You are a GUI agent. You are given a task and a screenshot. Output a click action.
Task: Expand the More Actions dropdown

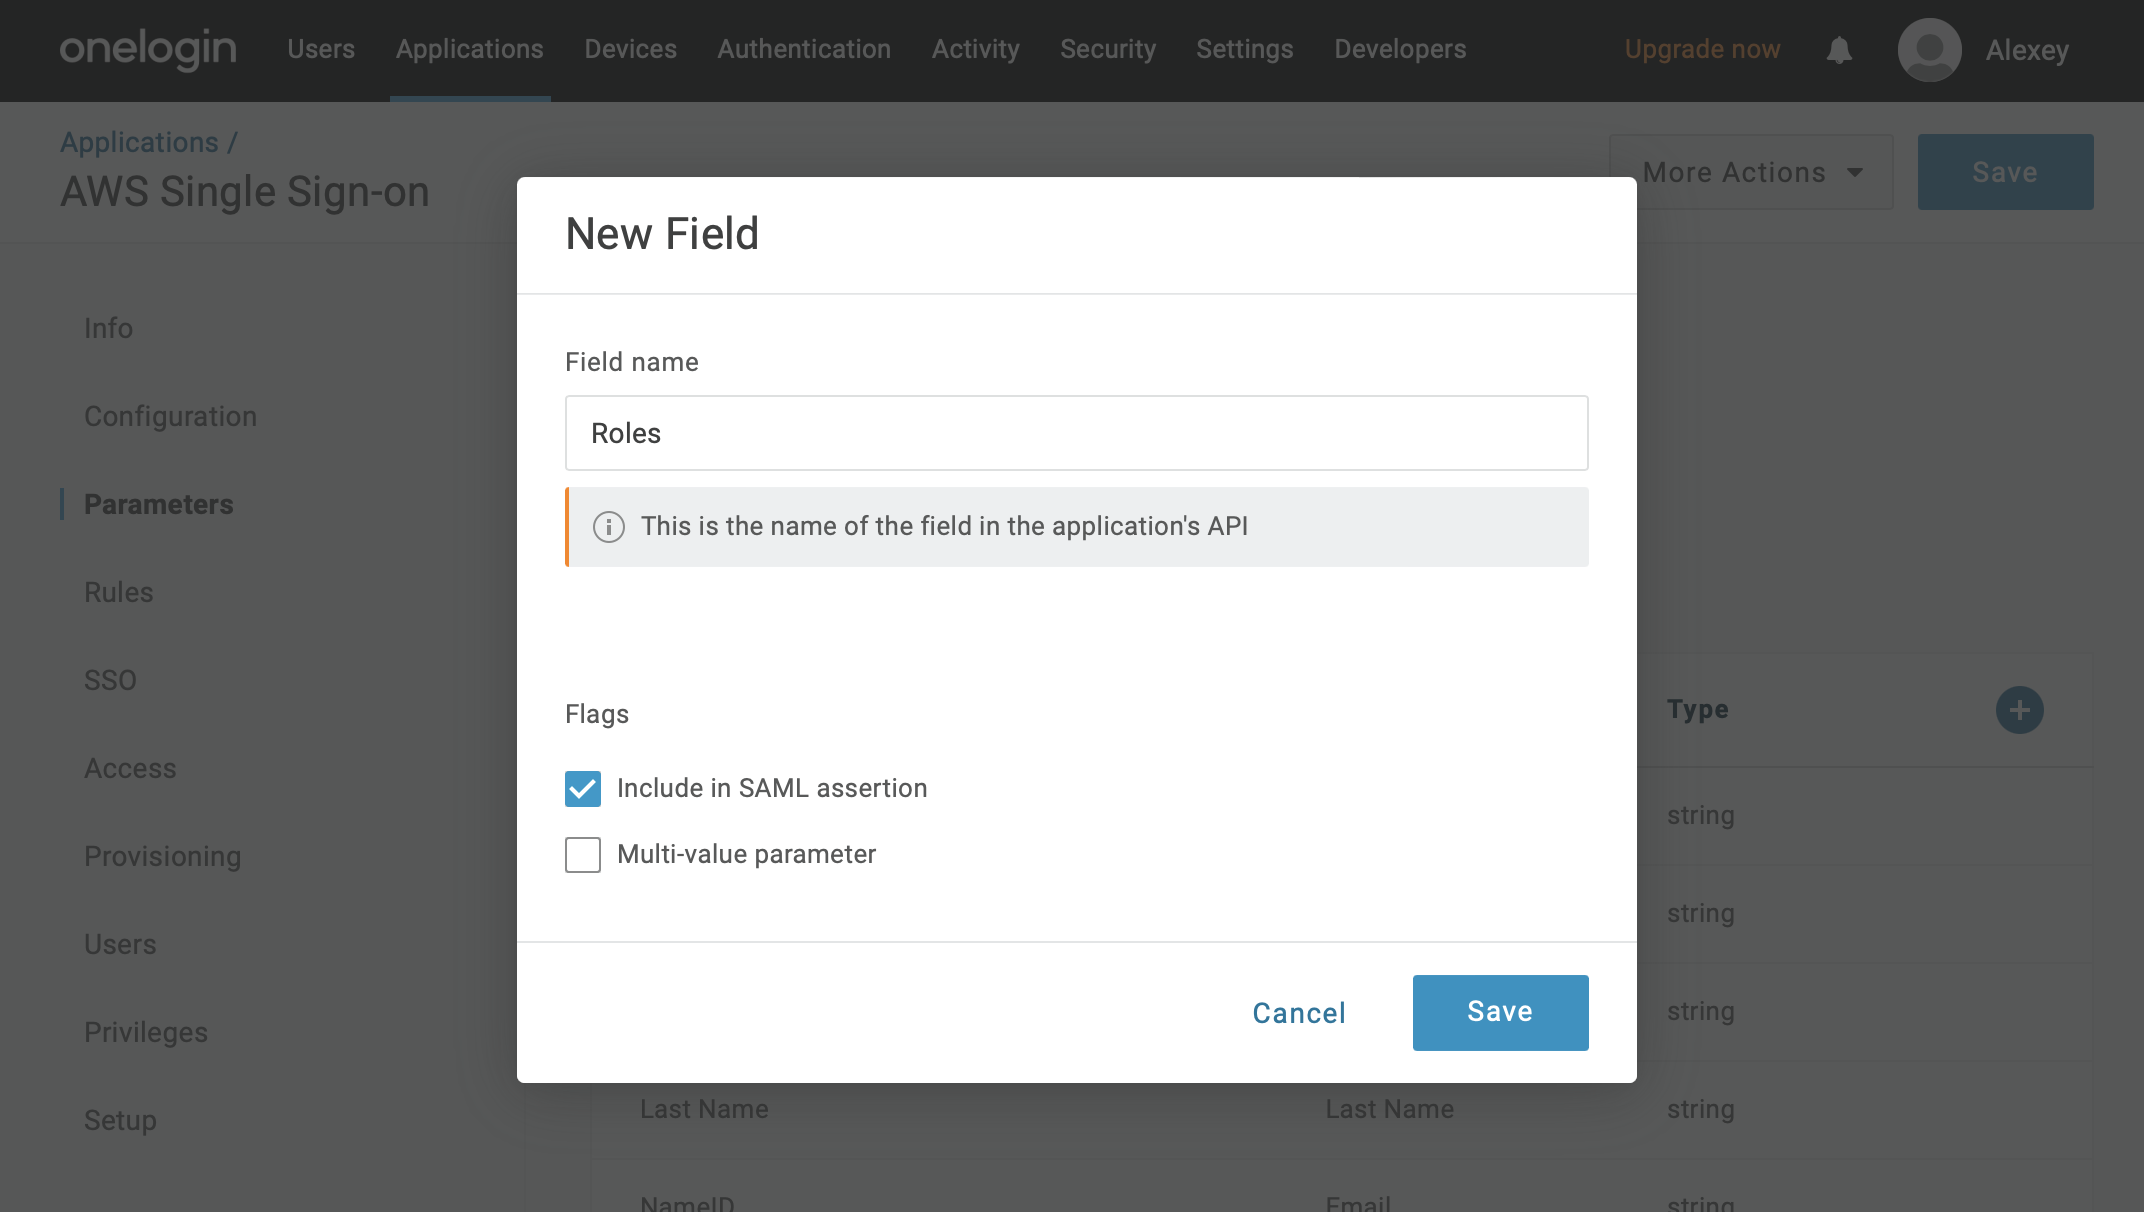[1751, 172]
